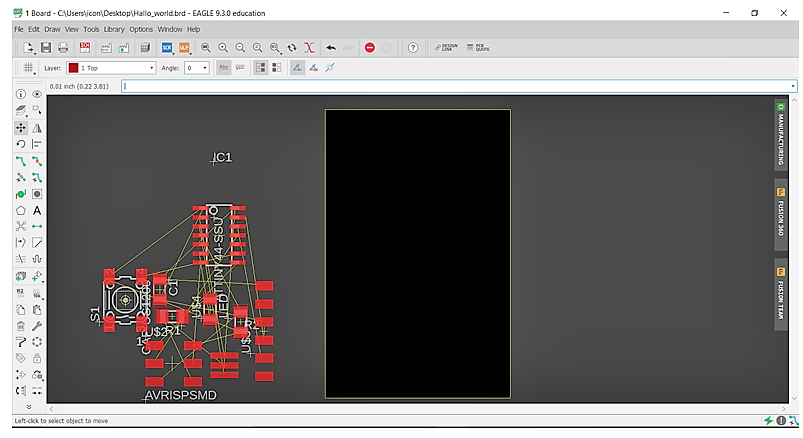803x438 pixels.
Task: Toggle the dashed-line mode option
Action: point(330,68)
